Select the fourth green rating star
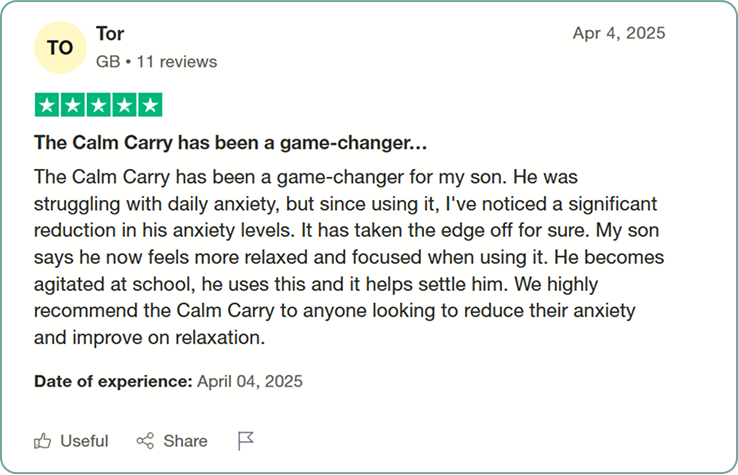The image size is (738, 475). 124,105
